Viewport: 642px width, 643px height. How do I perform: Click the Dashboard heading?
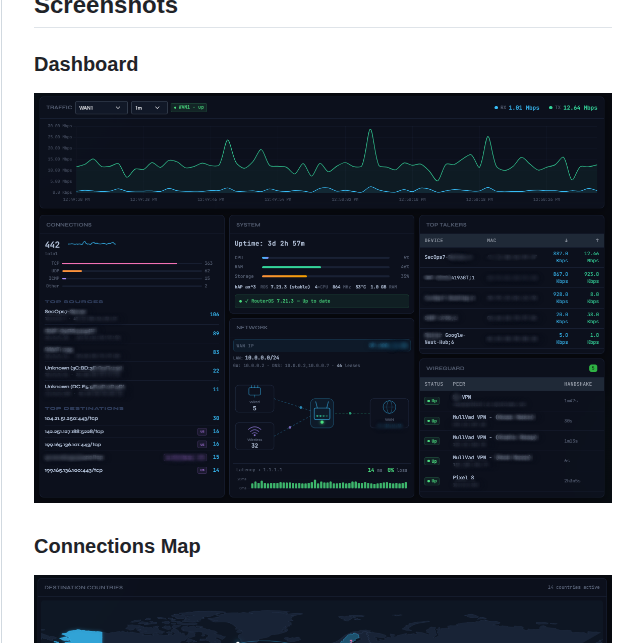[86, 64]
